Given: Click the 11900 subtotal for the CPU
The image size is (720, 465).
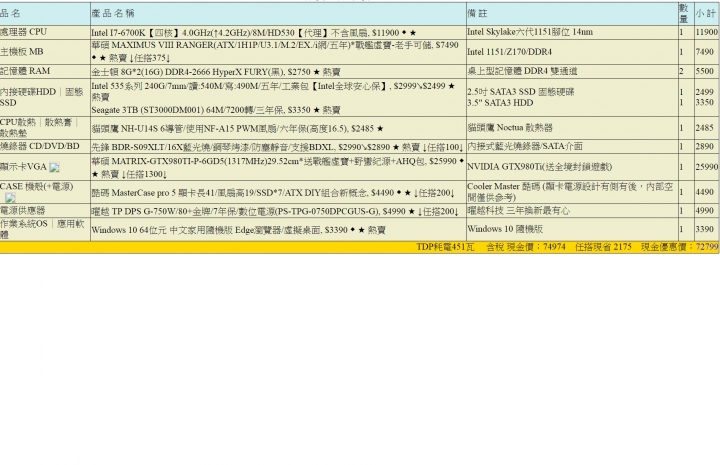Looking at the screenshot, I should (707, 32).
